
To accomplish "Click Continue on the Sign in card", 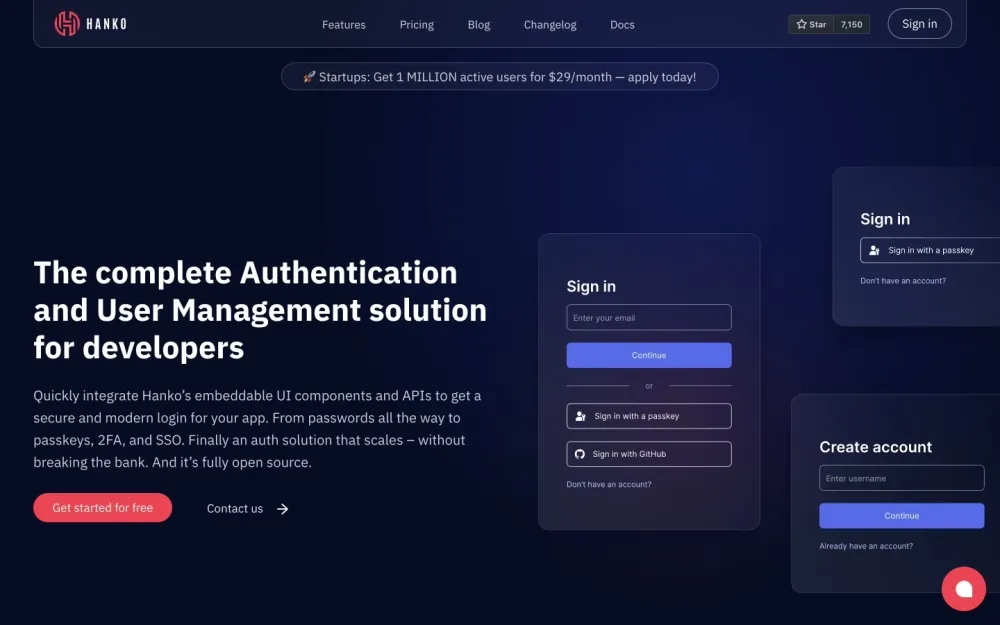I will pos(648,354).
